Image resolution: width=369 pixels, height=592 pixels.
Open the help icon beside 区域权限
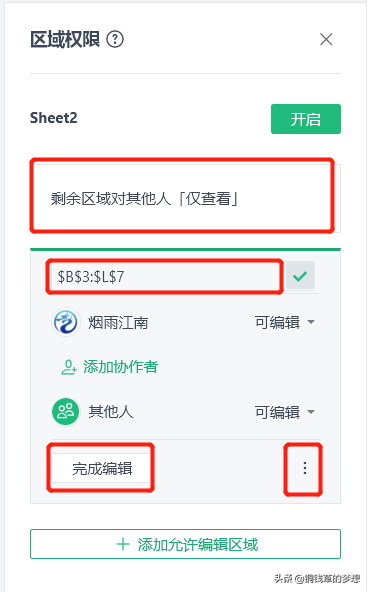point(115,39)
